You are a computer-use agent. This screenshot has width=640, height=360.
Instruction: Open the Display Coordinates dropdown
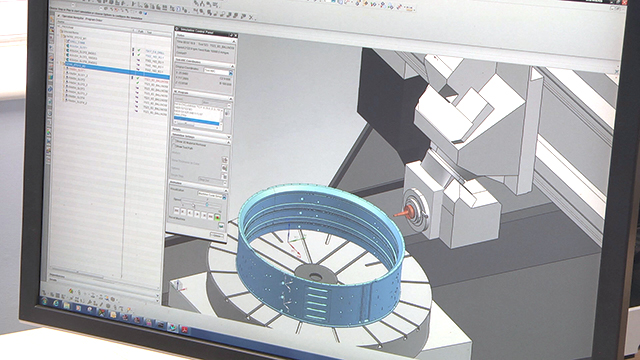(218, 71)
